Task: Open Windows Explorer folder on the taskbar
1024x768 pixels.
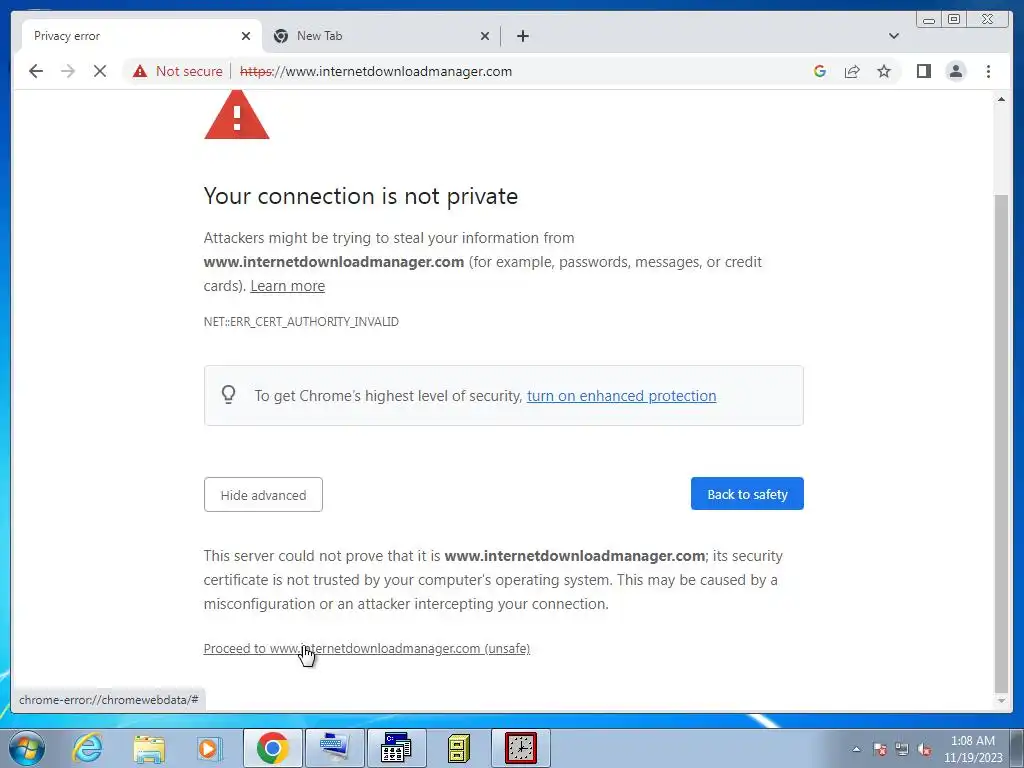Action: (149, 748)
